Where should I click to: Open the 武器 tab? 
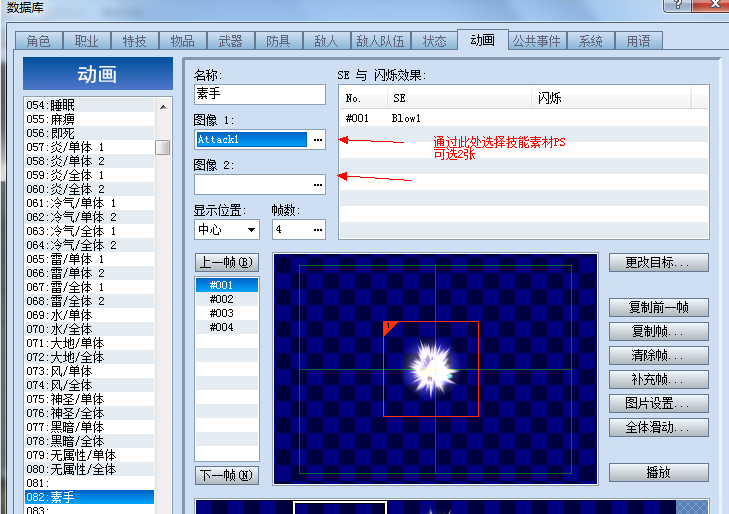(x=231, y=41)
